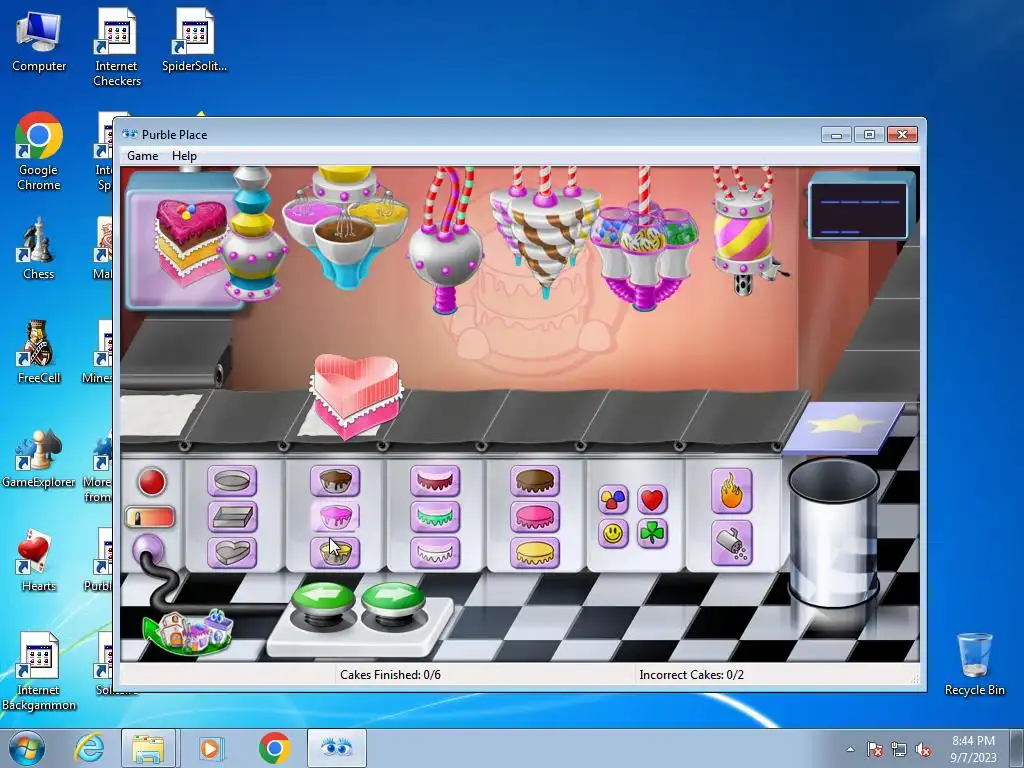View the target cake order picture

click(185, 240)
